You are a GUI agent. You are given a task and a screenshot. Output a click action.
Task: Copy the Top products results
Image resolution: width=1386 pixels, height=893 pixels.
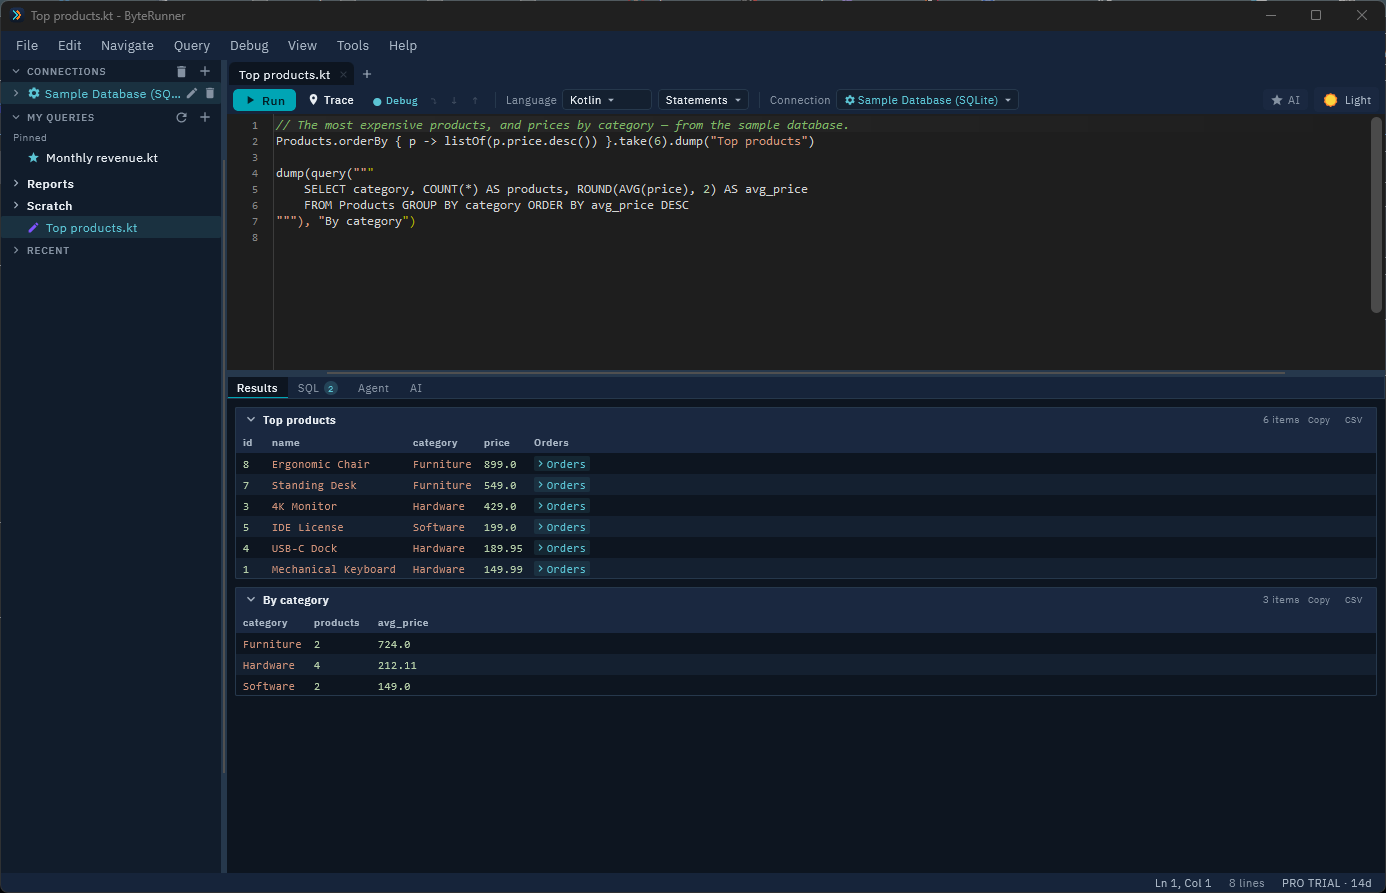click(1319, 420)
